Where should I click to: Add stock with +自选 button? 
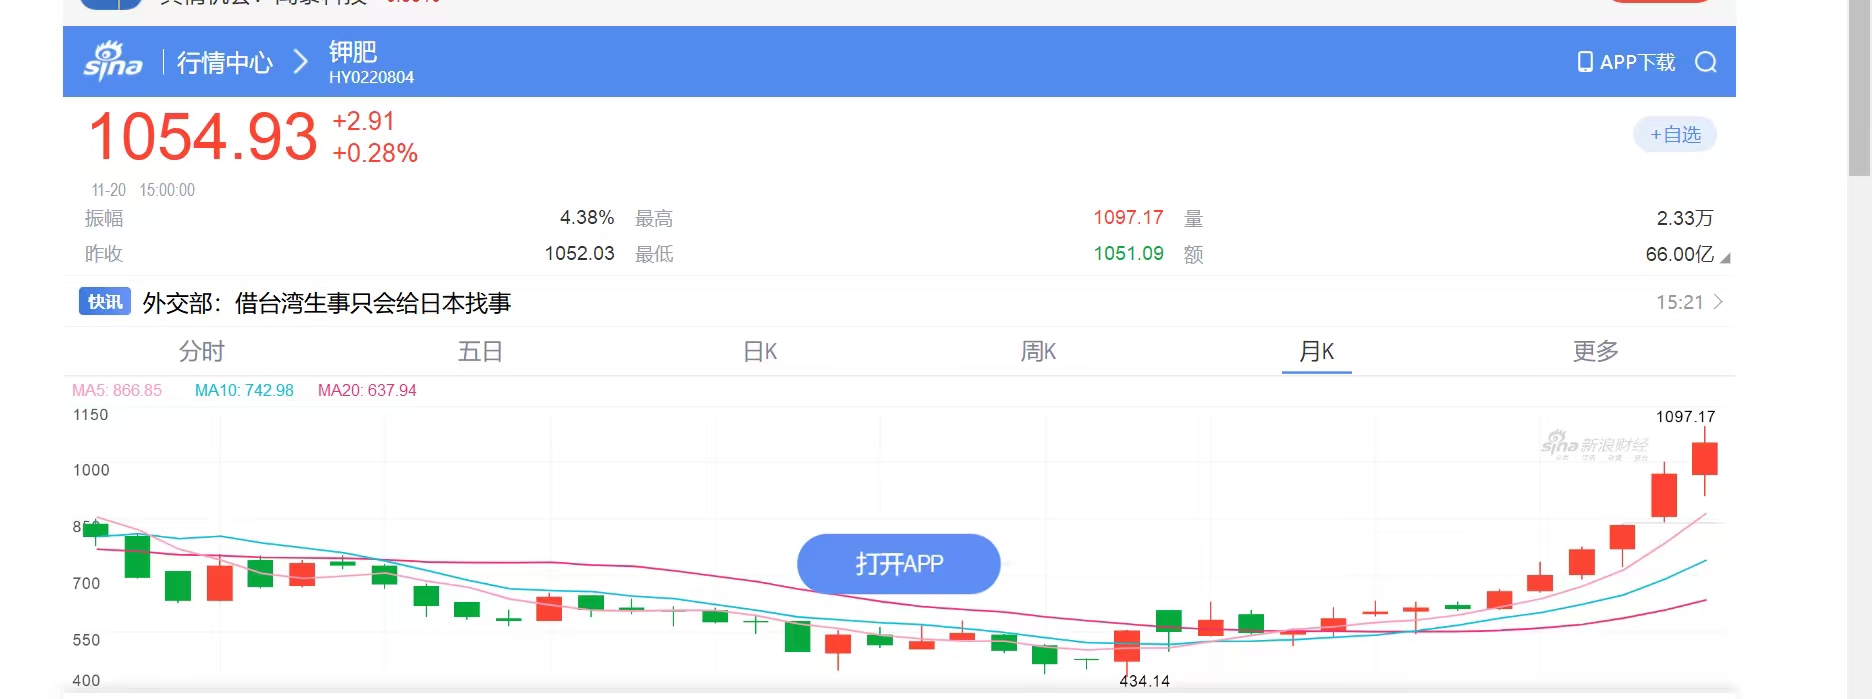[1675, 134]
